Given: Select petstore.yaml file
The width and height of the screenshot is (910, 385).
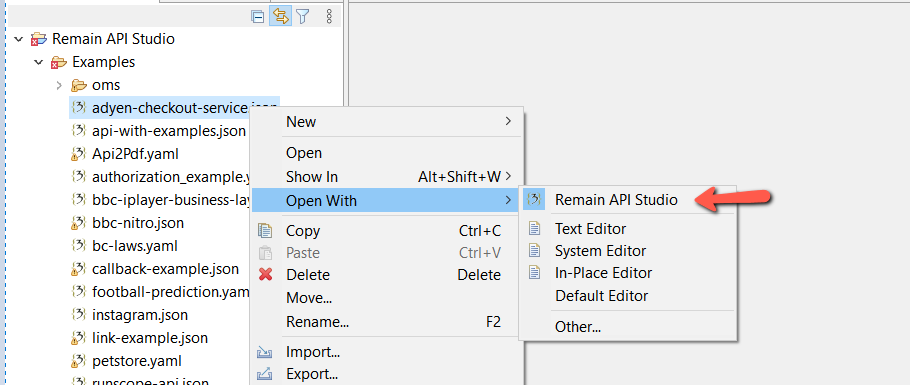Looking at the screenshot, I should tap(136, 361).
